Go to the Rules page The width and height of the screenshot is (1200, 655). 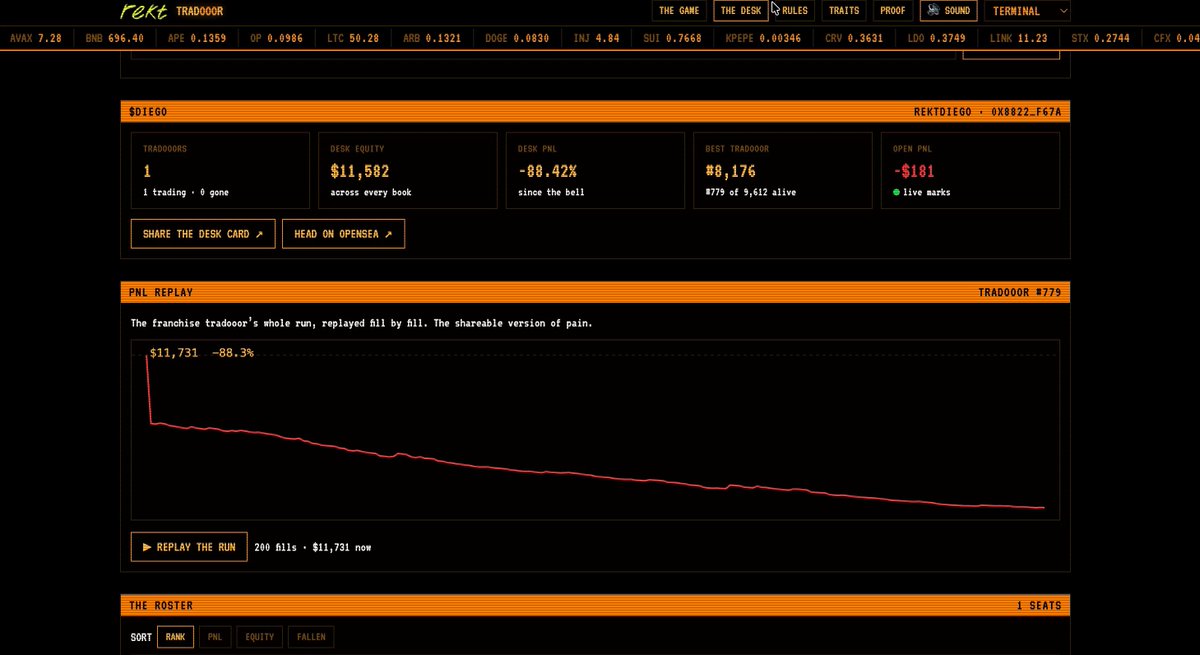pyautogui.click(x=795, y=11)
